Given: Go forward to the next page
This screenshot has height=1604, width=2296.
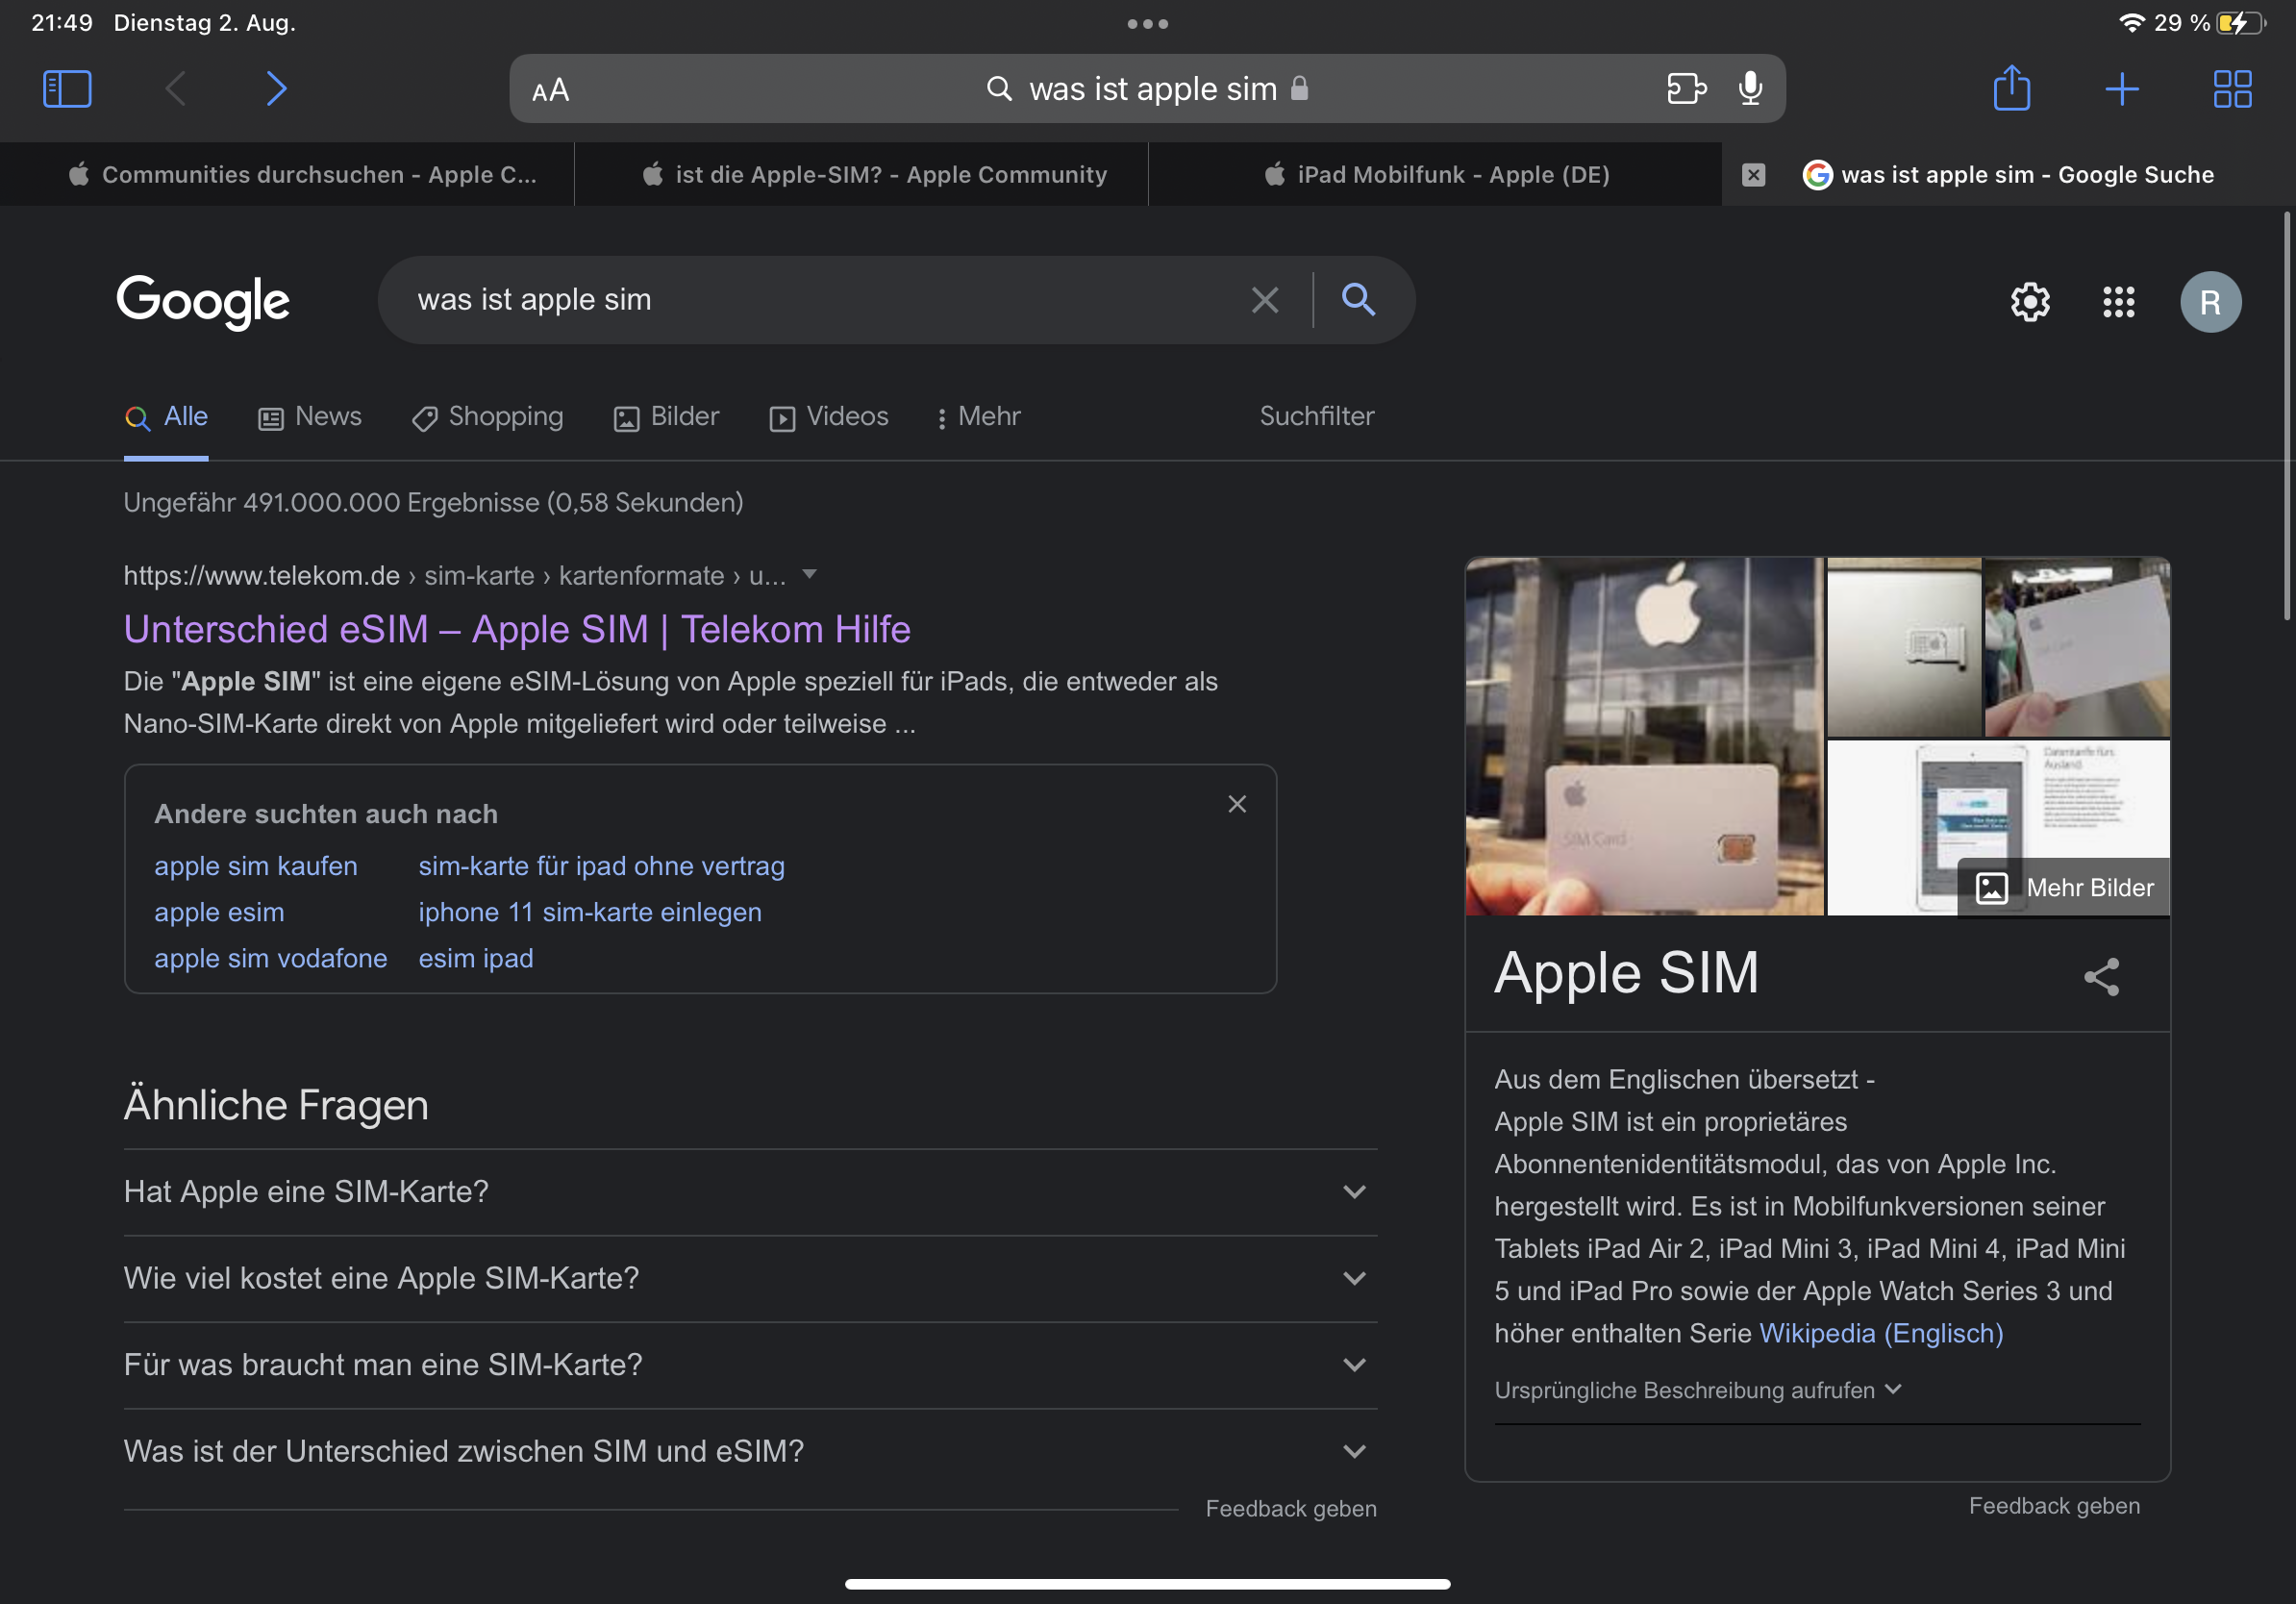Looking at the screenshot, I should click(277, 89).
